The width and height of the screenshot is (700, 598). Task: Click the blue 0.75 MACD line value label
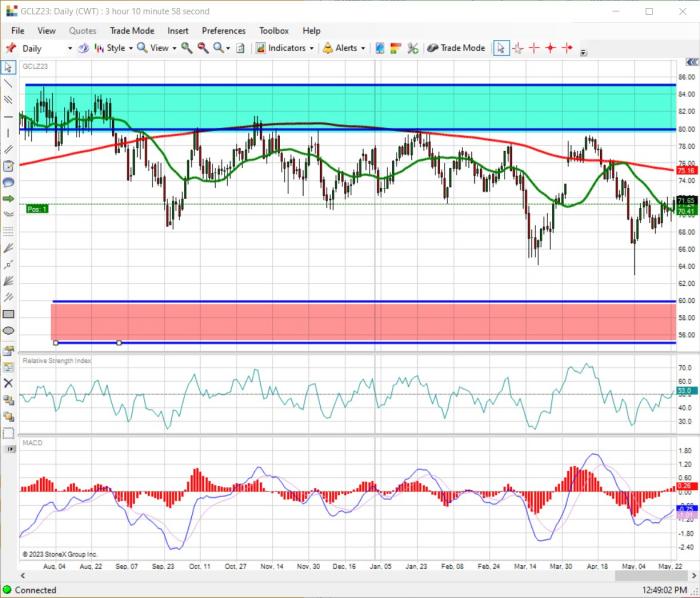[686, 508]
